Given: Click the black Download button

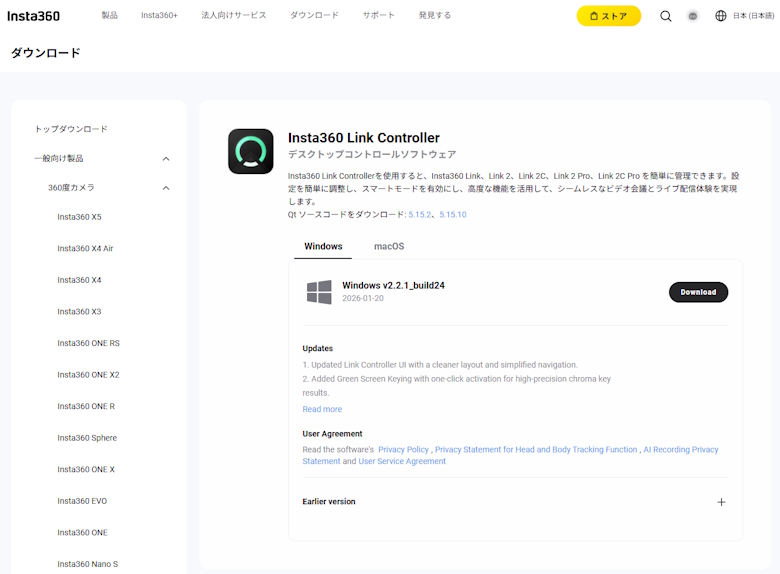Looking at the screenshot, I should coord(698,292).
